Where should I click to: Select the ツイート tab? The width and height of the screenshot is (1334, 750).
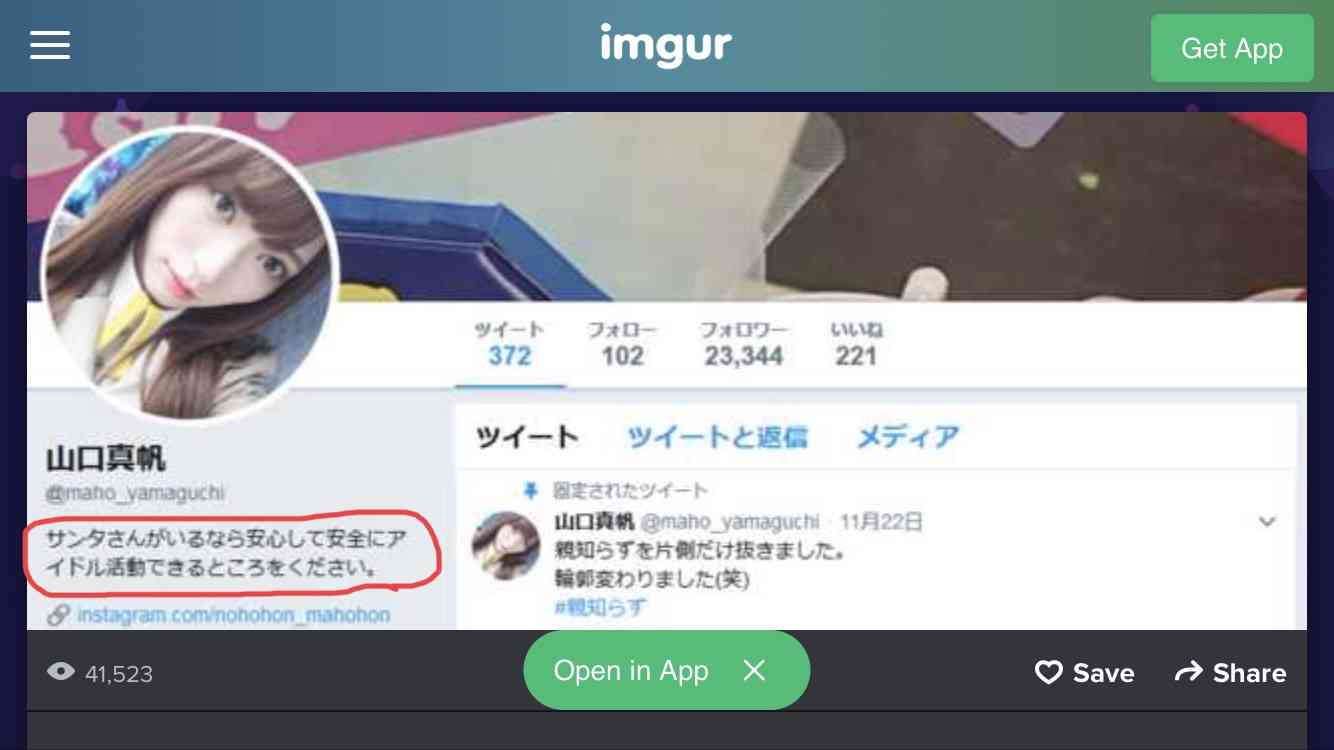[x=527, y=437]
